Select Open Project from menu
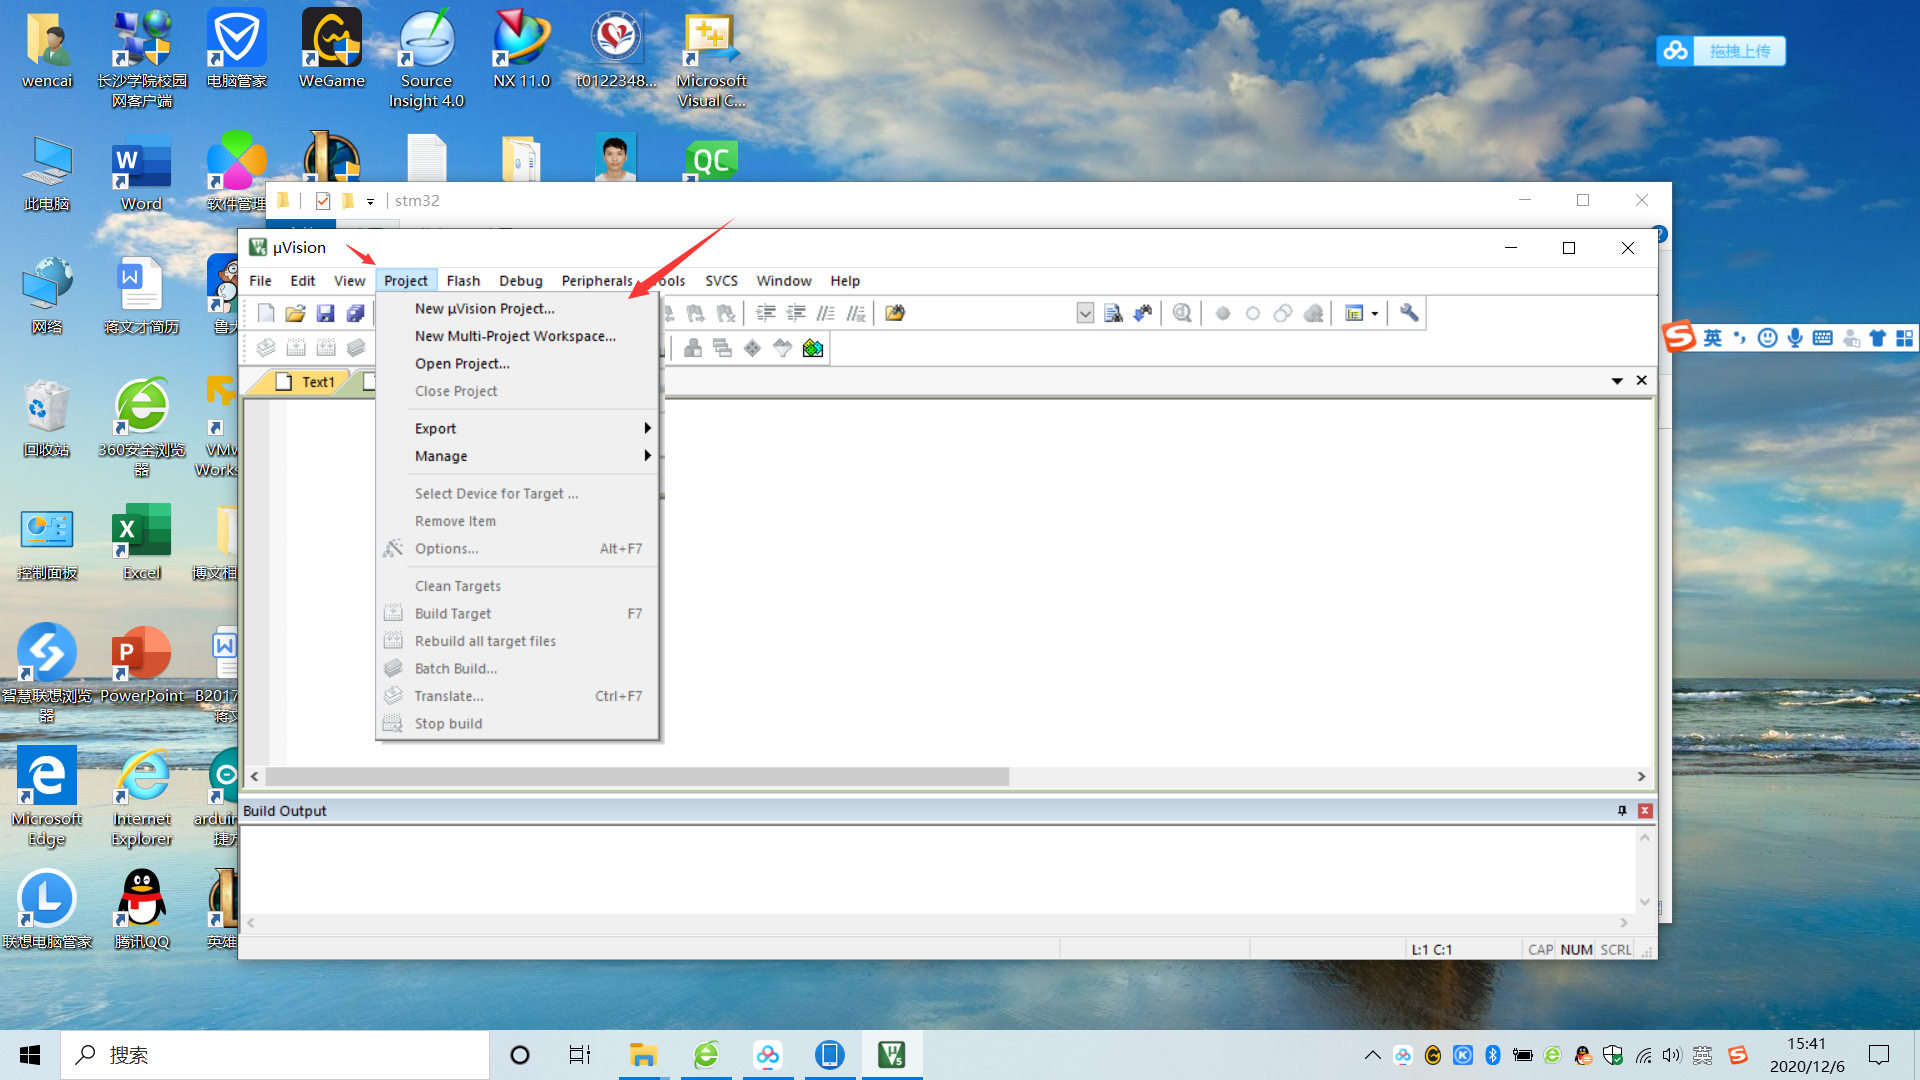Screen dimensions: 1920x1080 click(462, 363)
